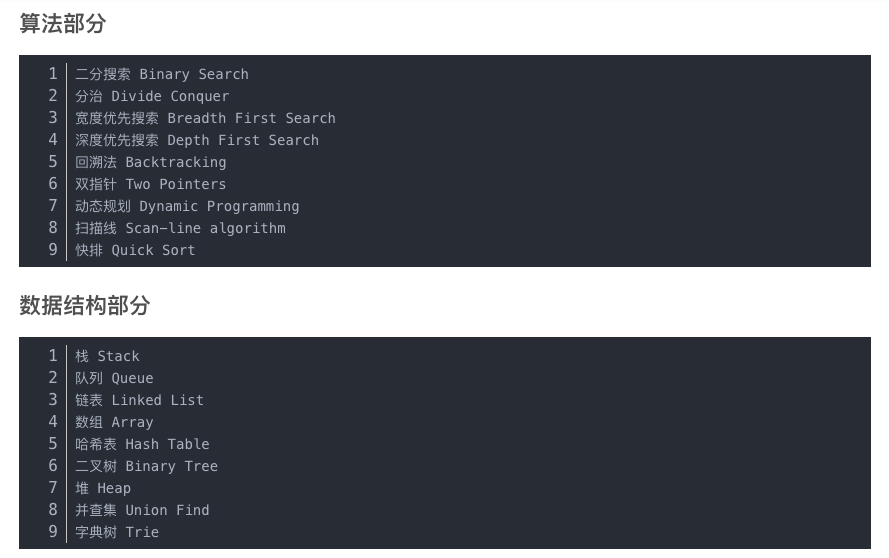Select the Array line text
This screenshot has height=558, width=889.
[115, 422]
